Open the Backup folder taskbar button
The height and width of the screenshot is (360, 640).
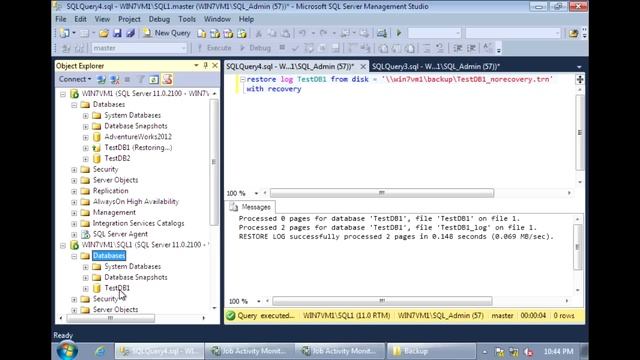tap(431, 351)
